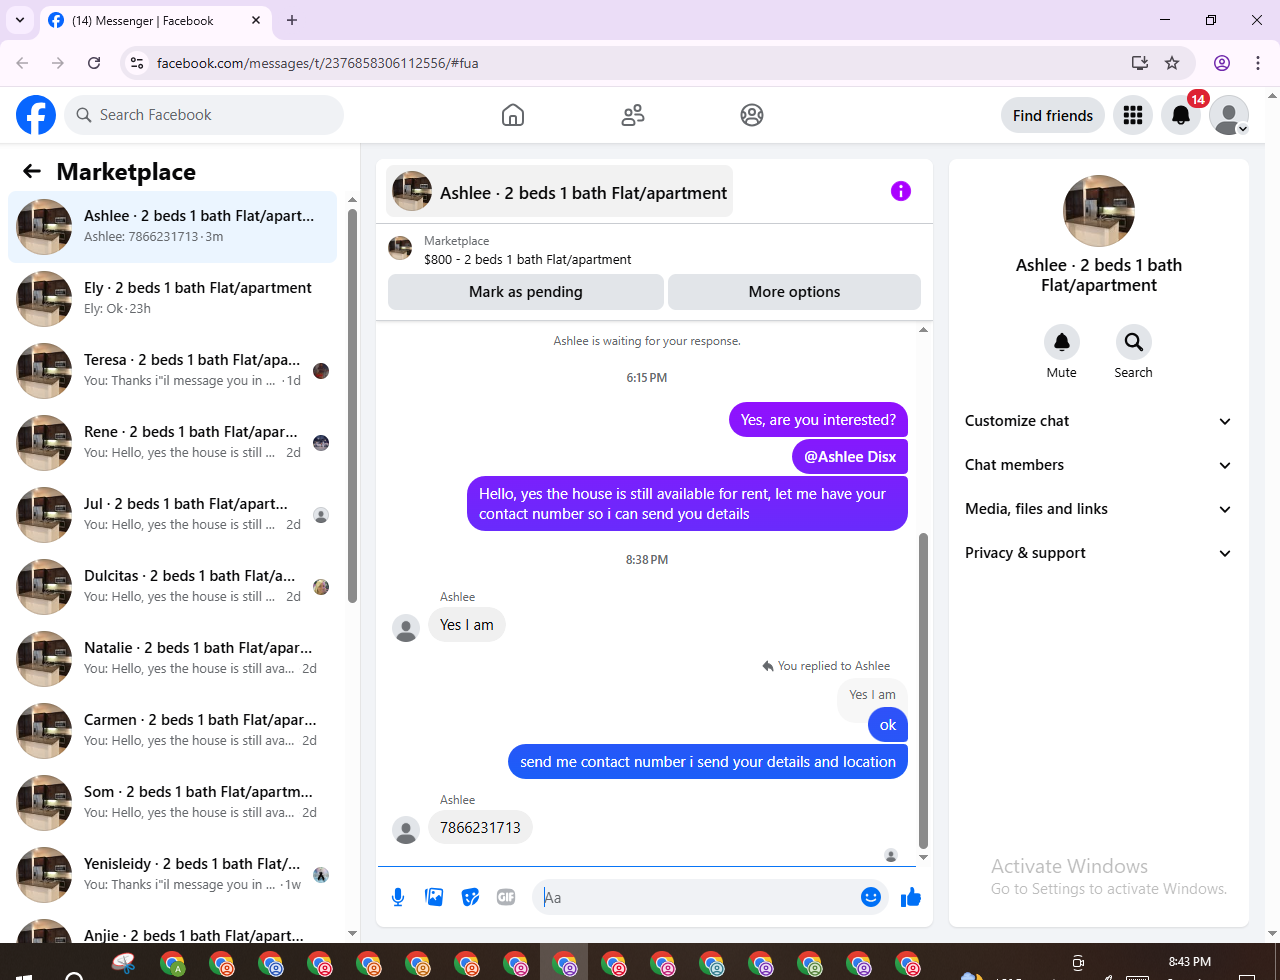Open the Teresa chat in the list
Image resolution: width=1280 pixels, height=980 pixels.
[172, 371]
